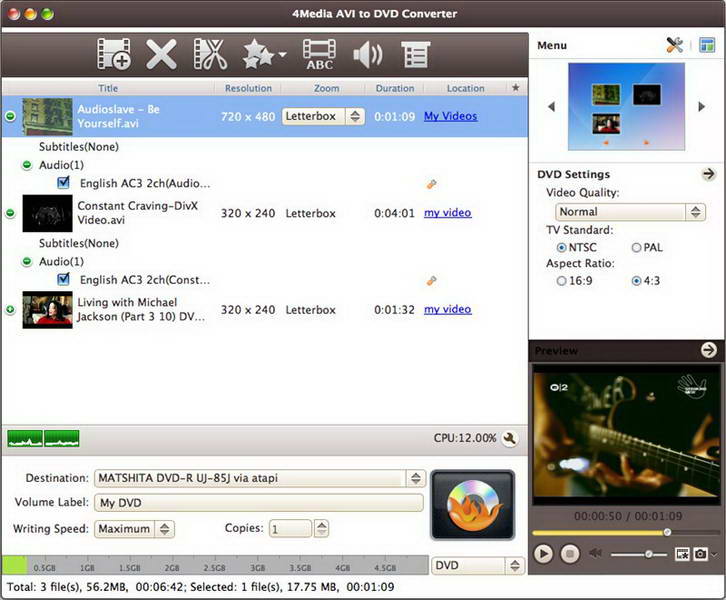The width and height of the screenshot is (726, 600).
Task: Click the Duration column header
Action: click(x=394, y=88)
